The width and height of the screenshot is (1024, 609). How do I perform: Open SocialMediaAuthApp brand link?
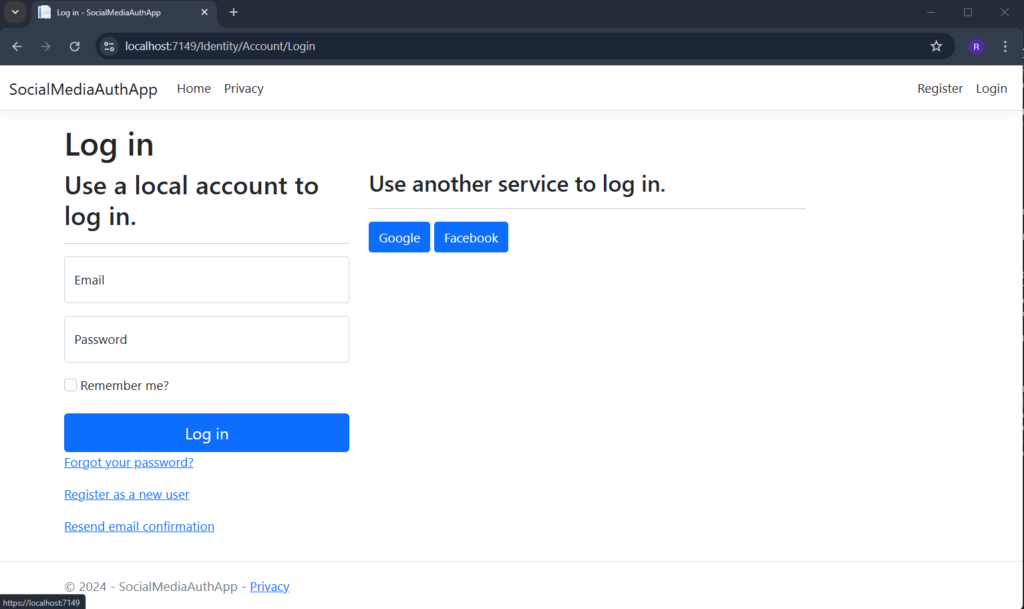pyautogui.click(x=83, y=89)
